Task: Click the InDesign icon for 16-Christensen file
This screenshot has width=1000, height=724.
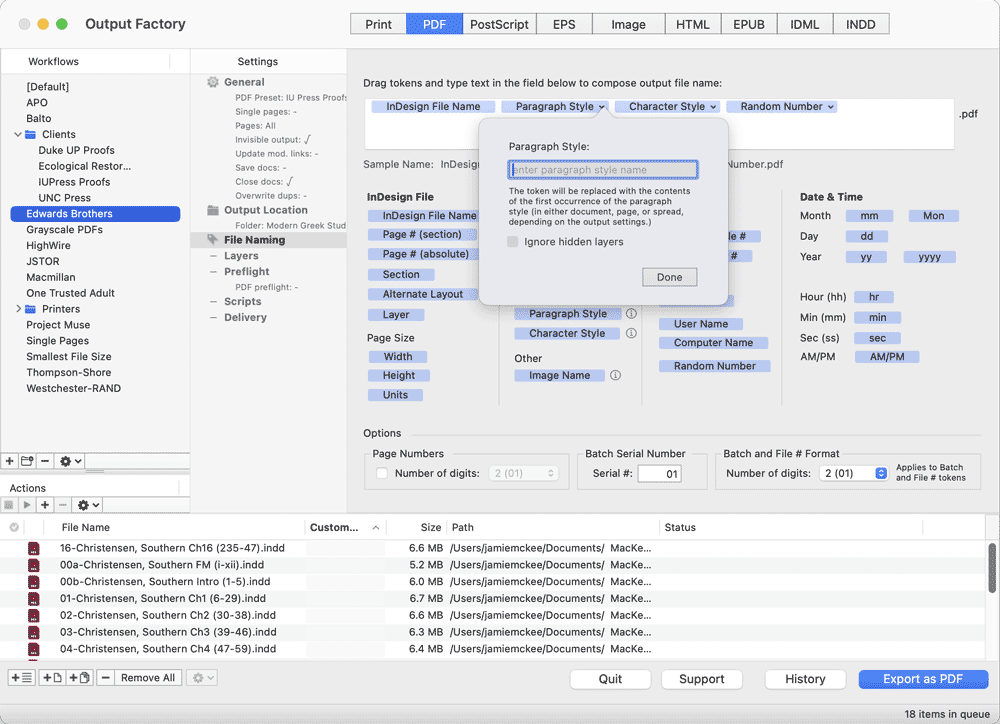Action: tap(33, 548)
